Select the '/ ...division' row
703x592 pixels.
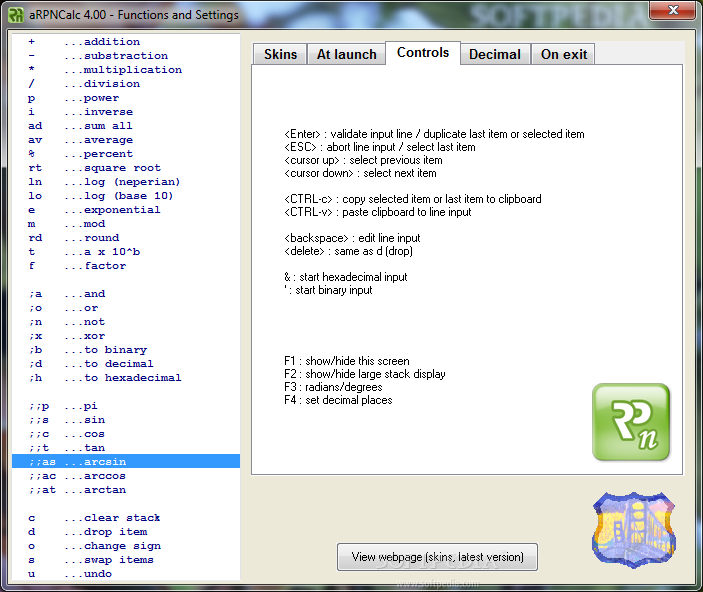click(126, 83)
